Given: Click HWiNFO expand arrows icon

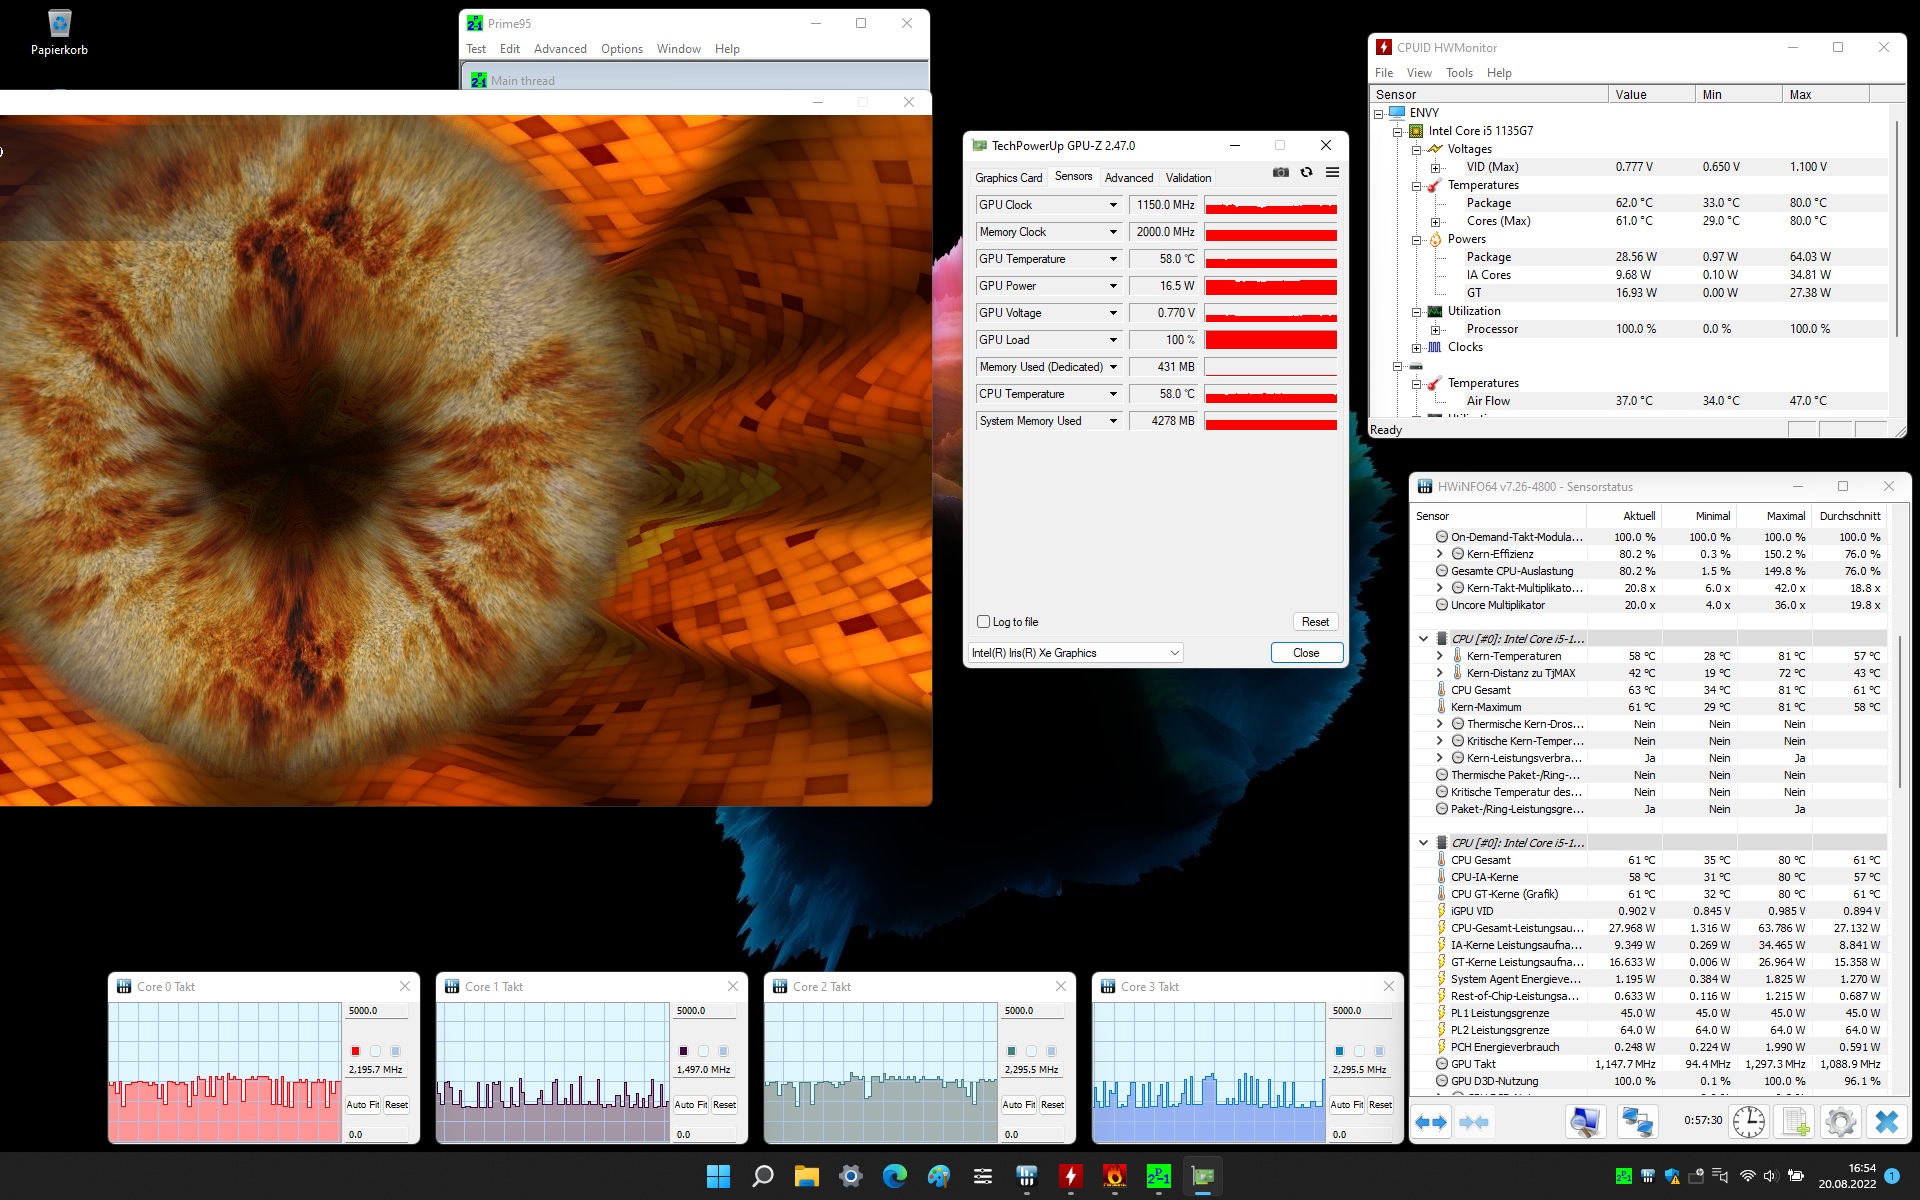Looking at the screenshot, I should tap(1431, 1122).
